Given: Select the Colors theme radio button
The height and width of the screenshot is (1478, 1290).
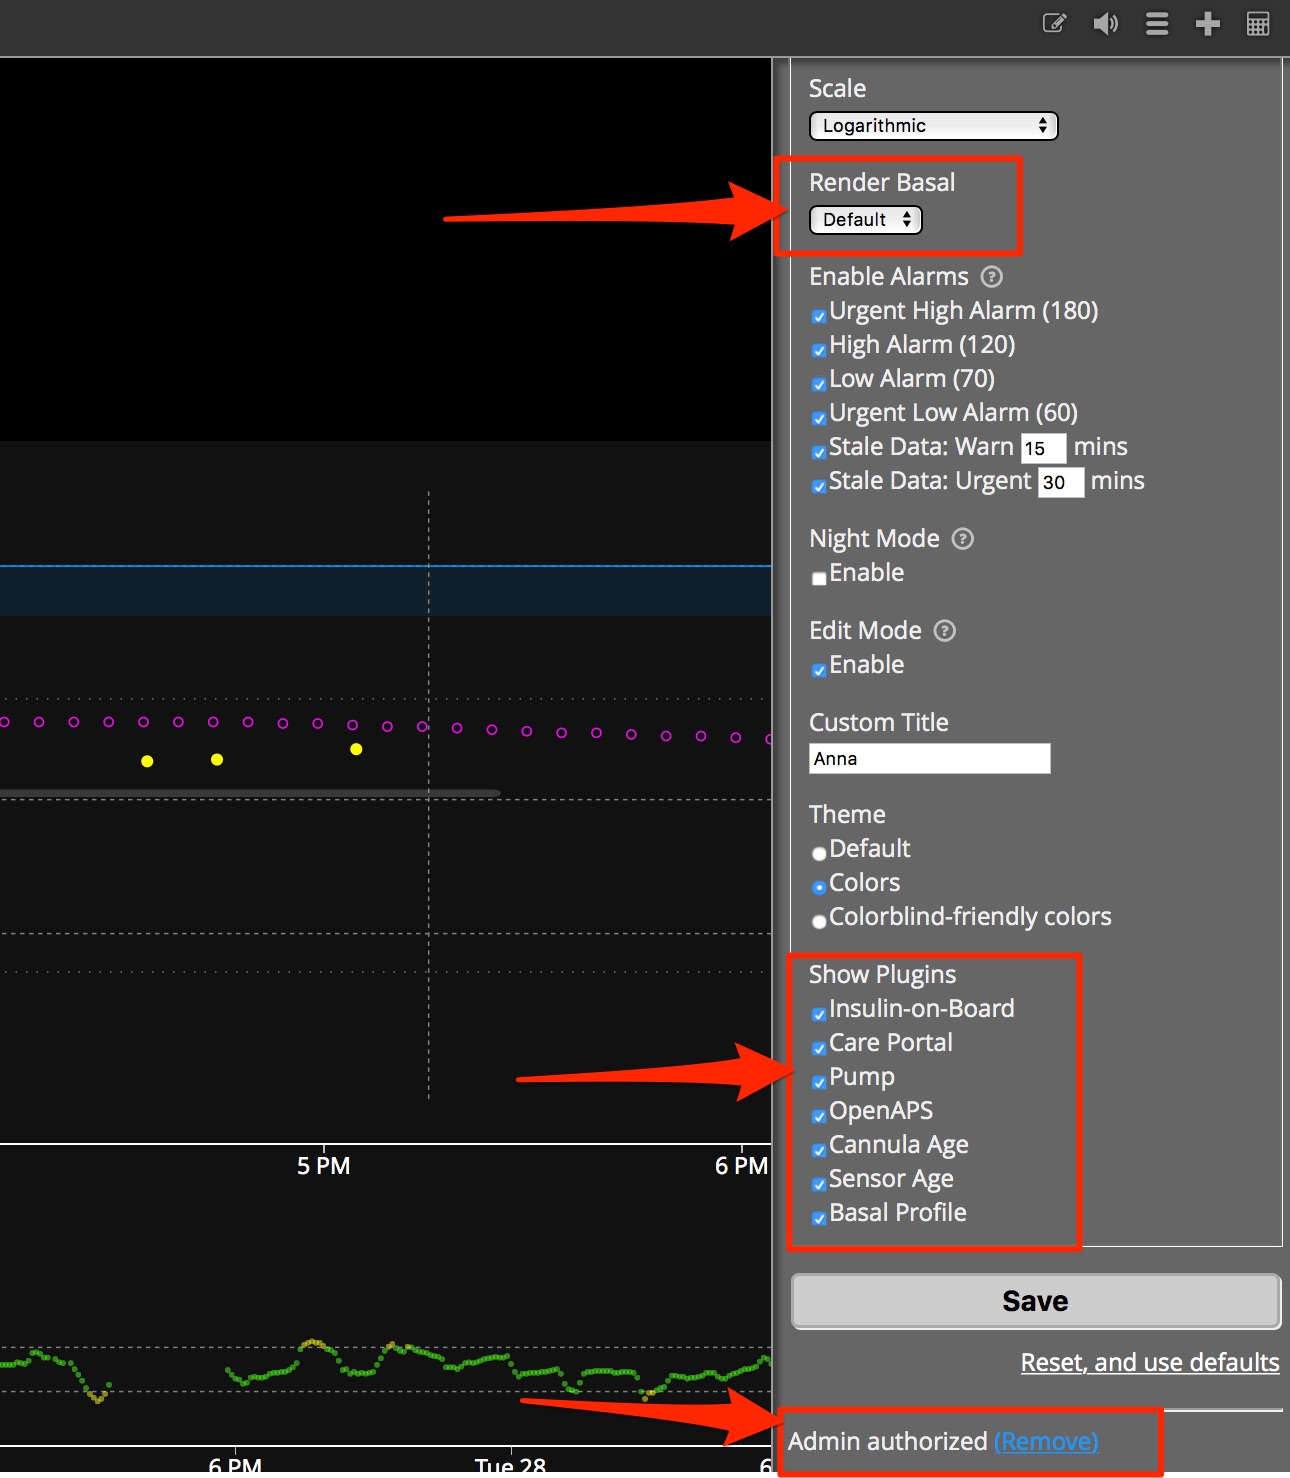Looking at the screenshot, I should tap(819, 888).
